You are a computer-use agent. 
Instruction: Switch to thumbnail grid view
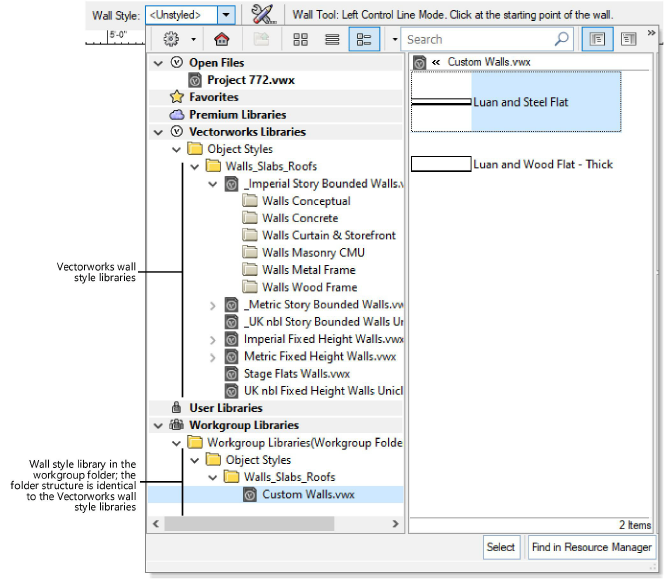pos(300,39)
